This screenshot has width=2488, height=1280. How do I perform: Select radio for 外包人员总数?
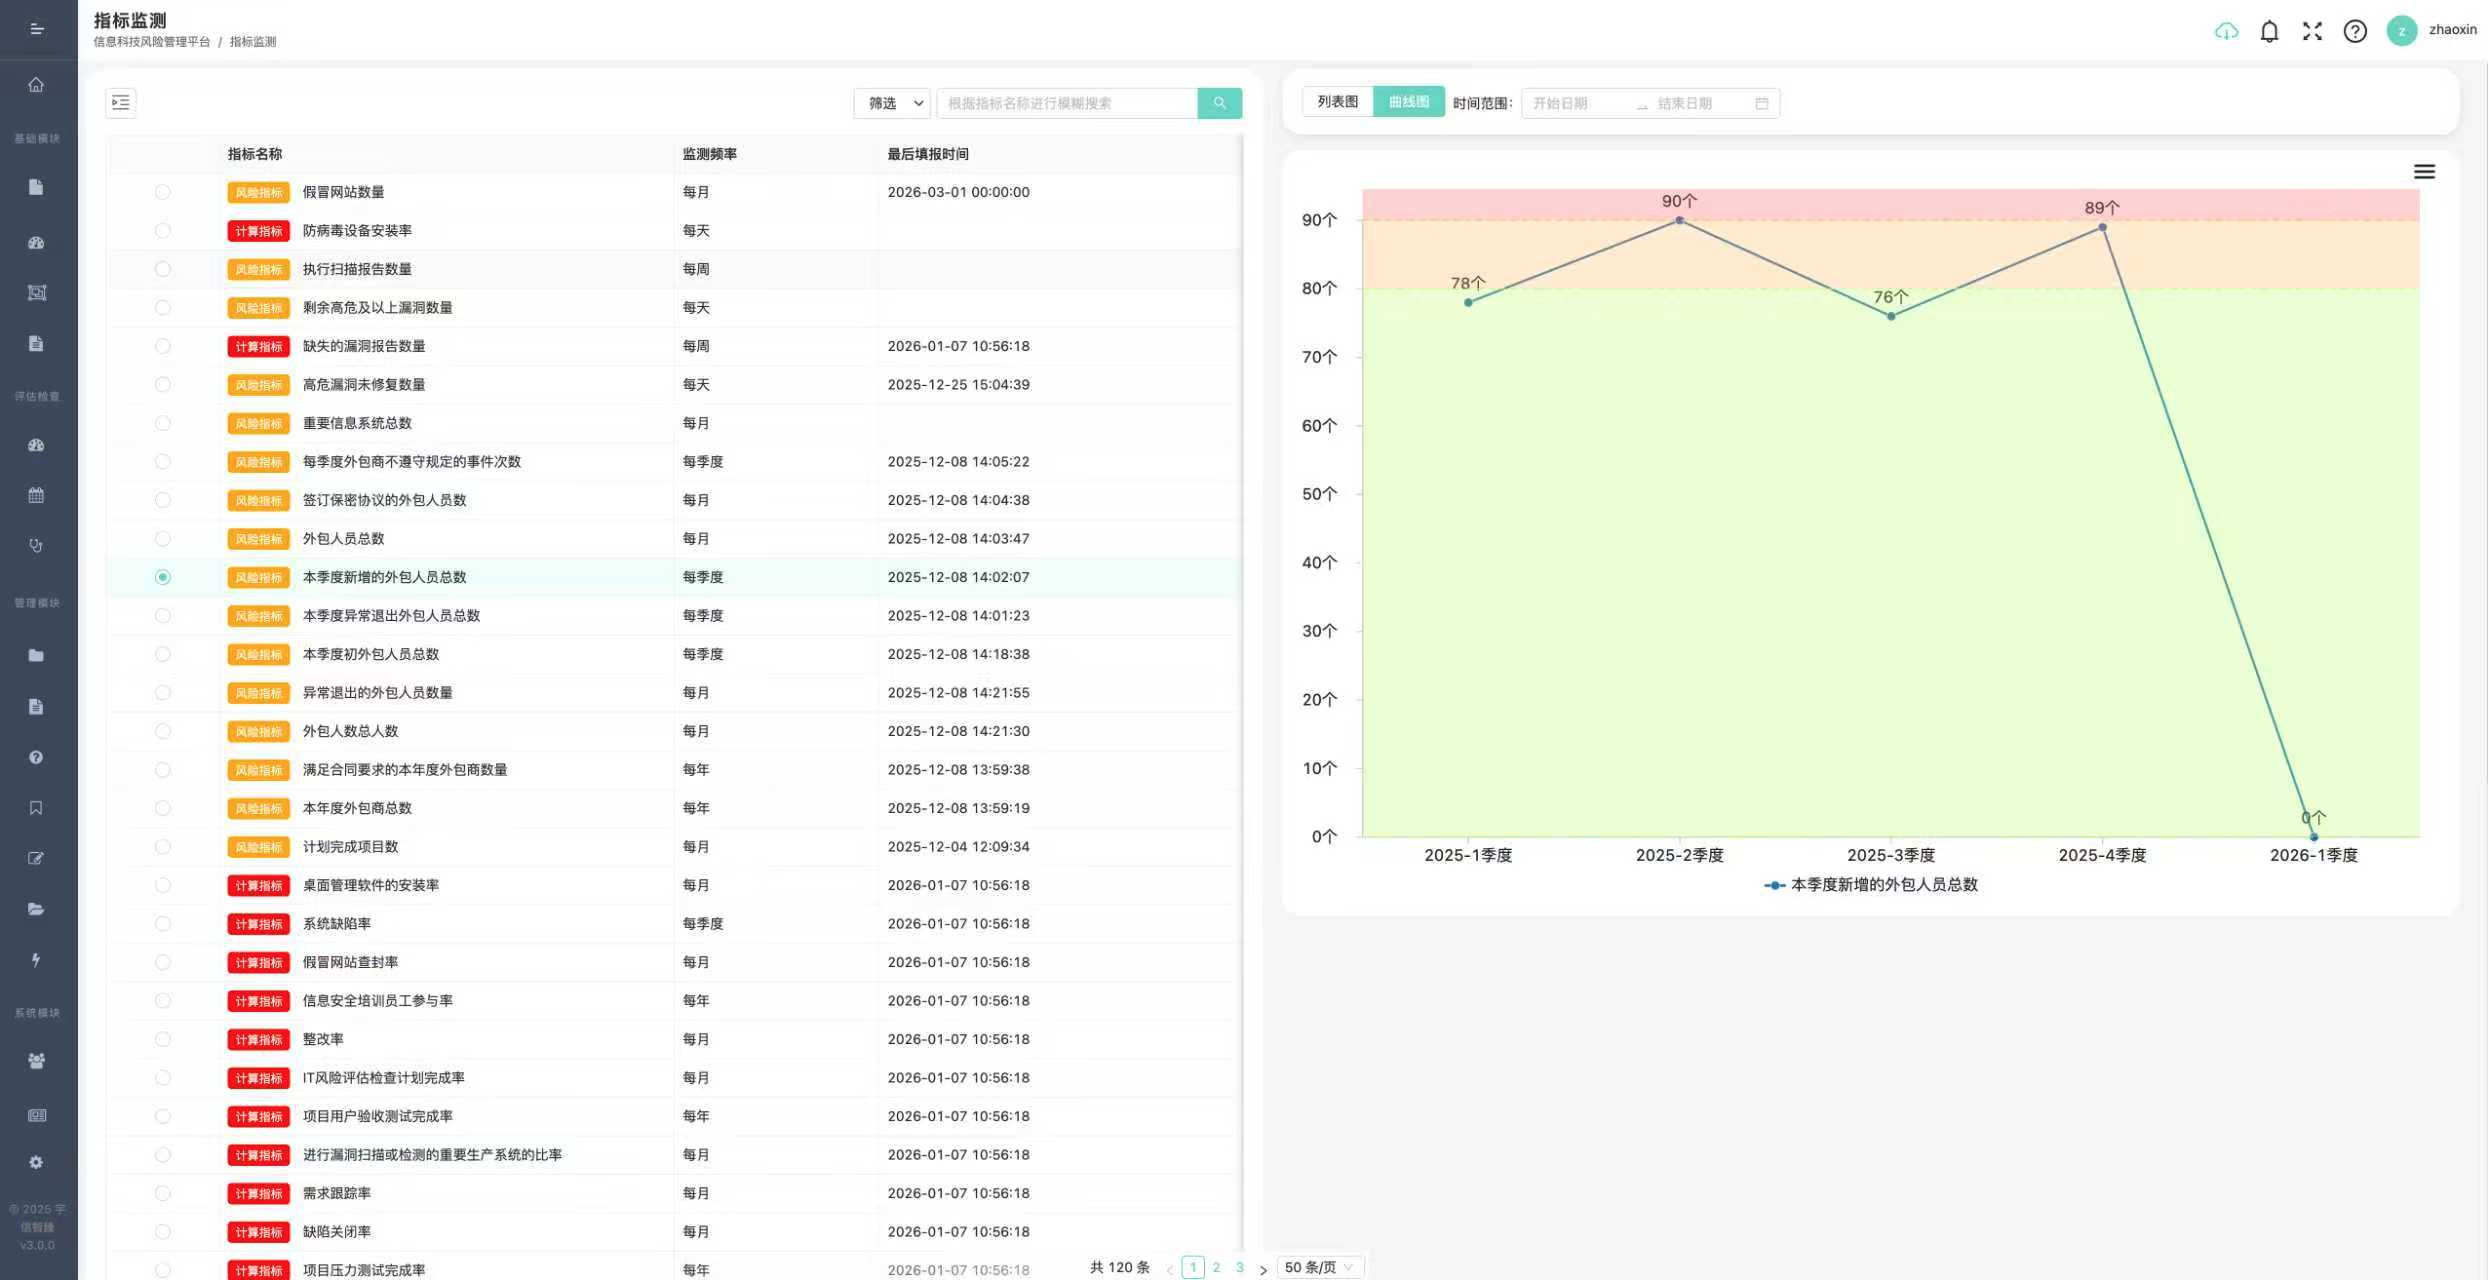pyautogui.click(x=162, y=539)
